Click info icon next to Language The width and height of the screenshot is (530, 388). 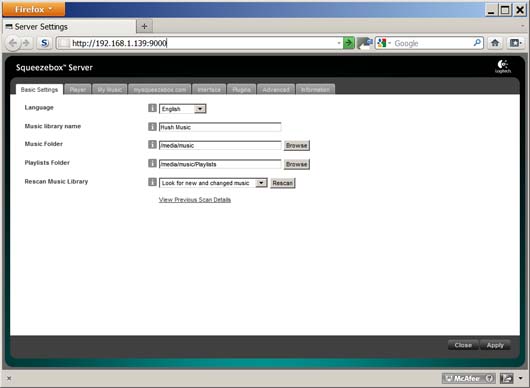(152, 108)
